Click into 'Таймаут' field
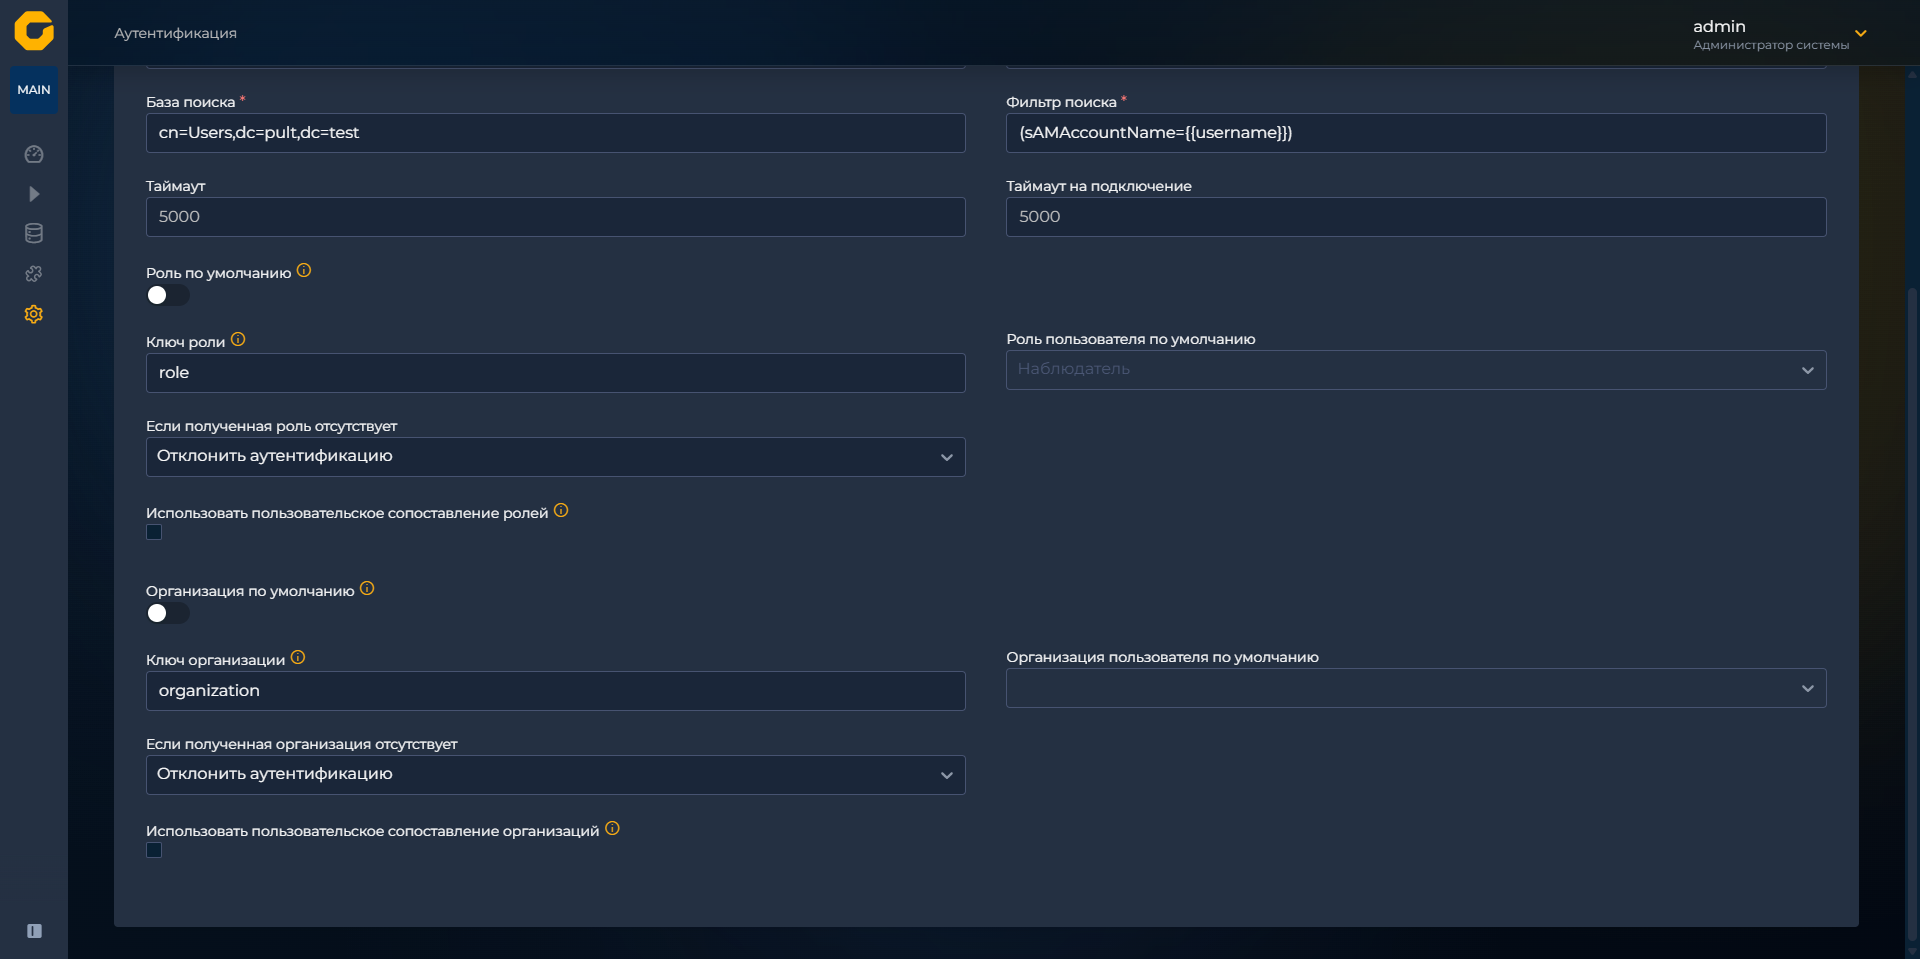Screen dimensions: 1920x959 click(555, 217)
